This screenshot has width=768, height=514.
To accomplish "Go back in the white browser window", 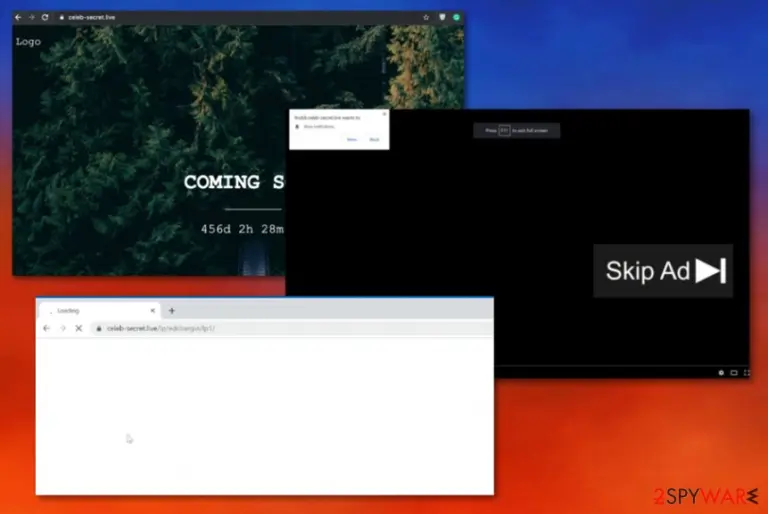I will (47, 328).
